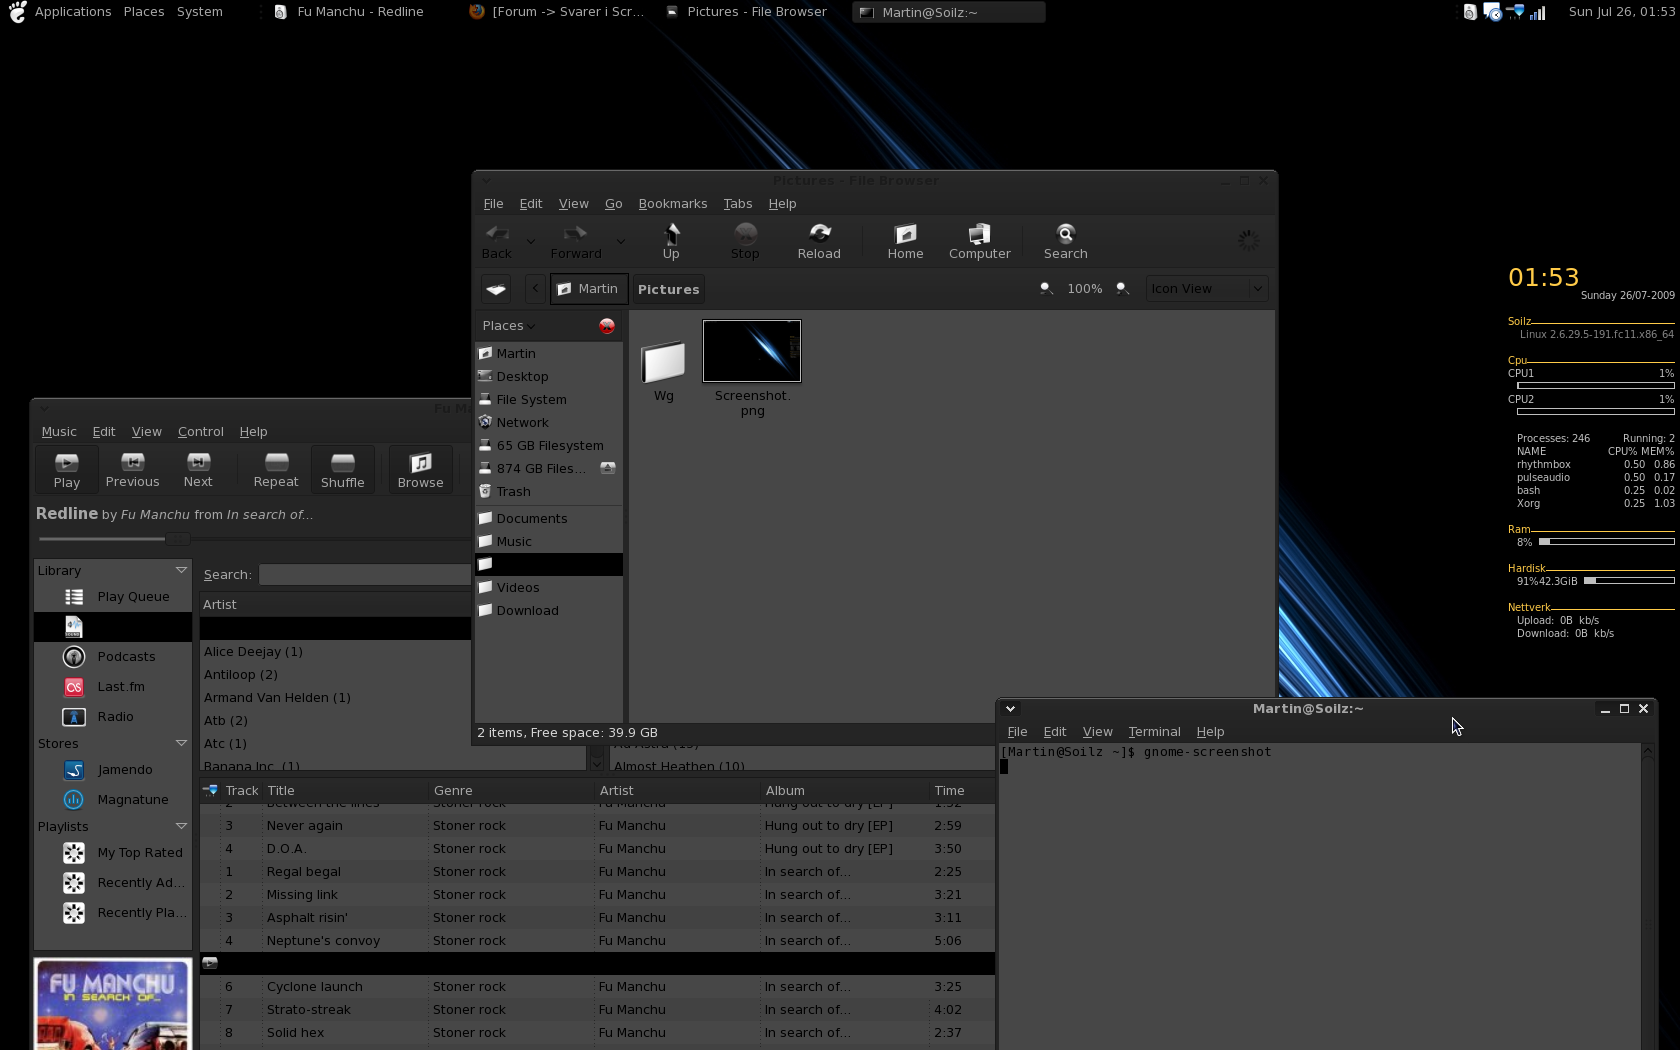Image resolution: width=1680 pixels, height=1050 pixels.
Task: Click the Fu Manchu album cover
Action: coord(113,1004)
